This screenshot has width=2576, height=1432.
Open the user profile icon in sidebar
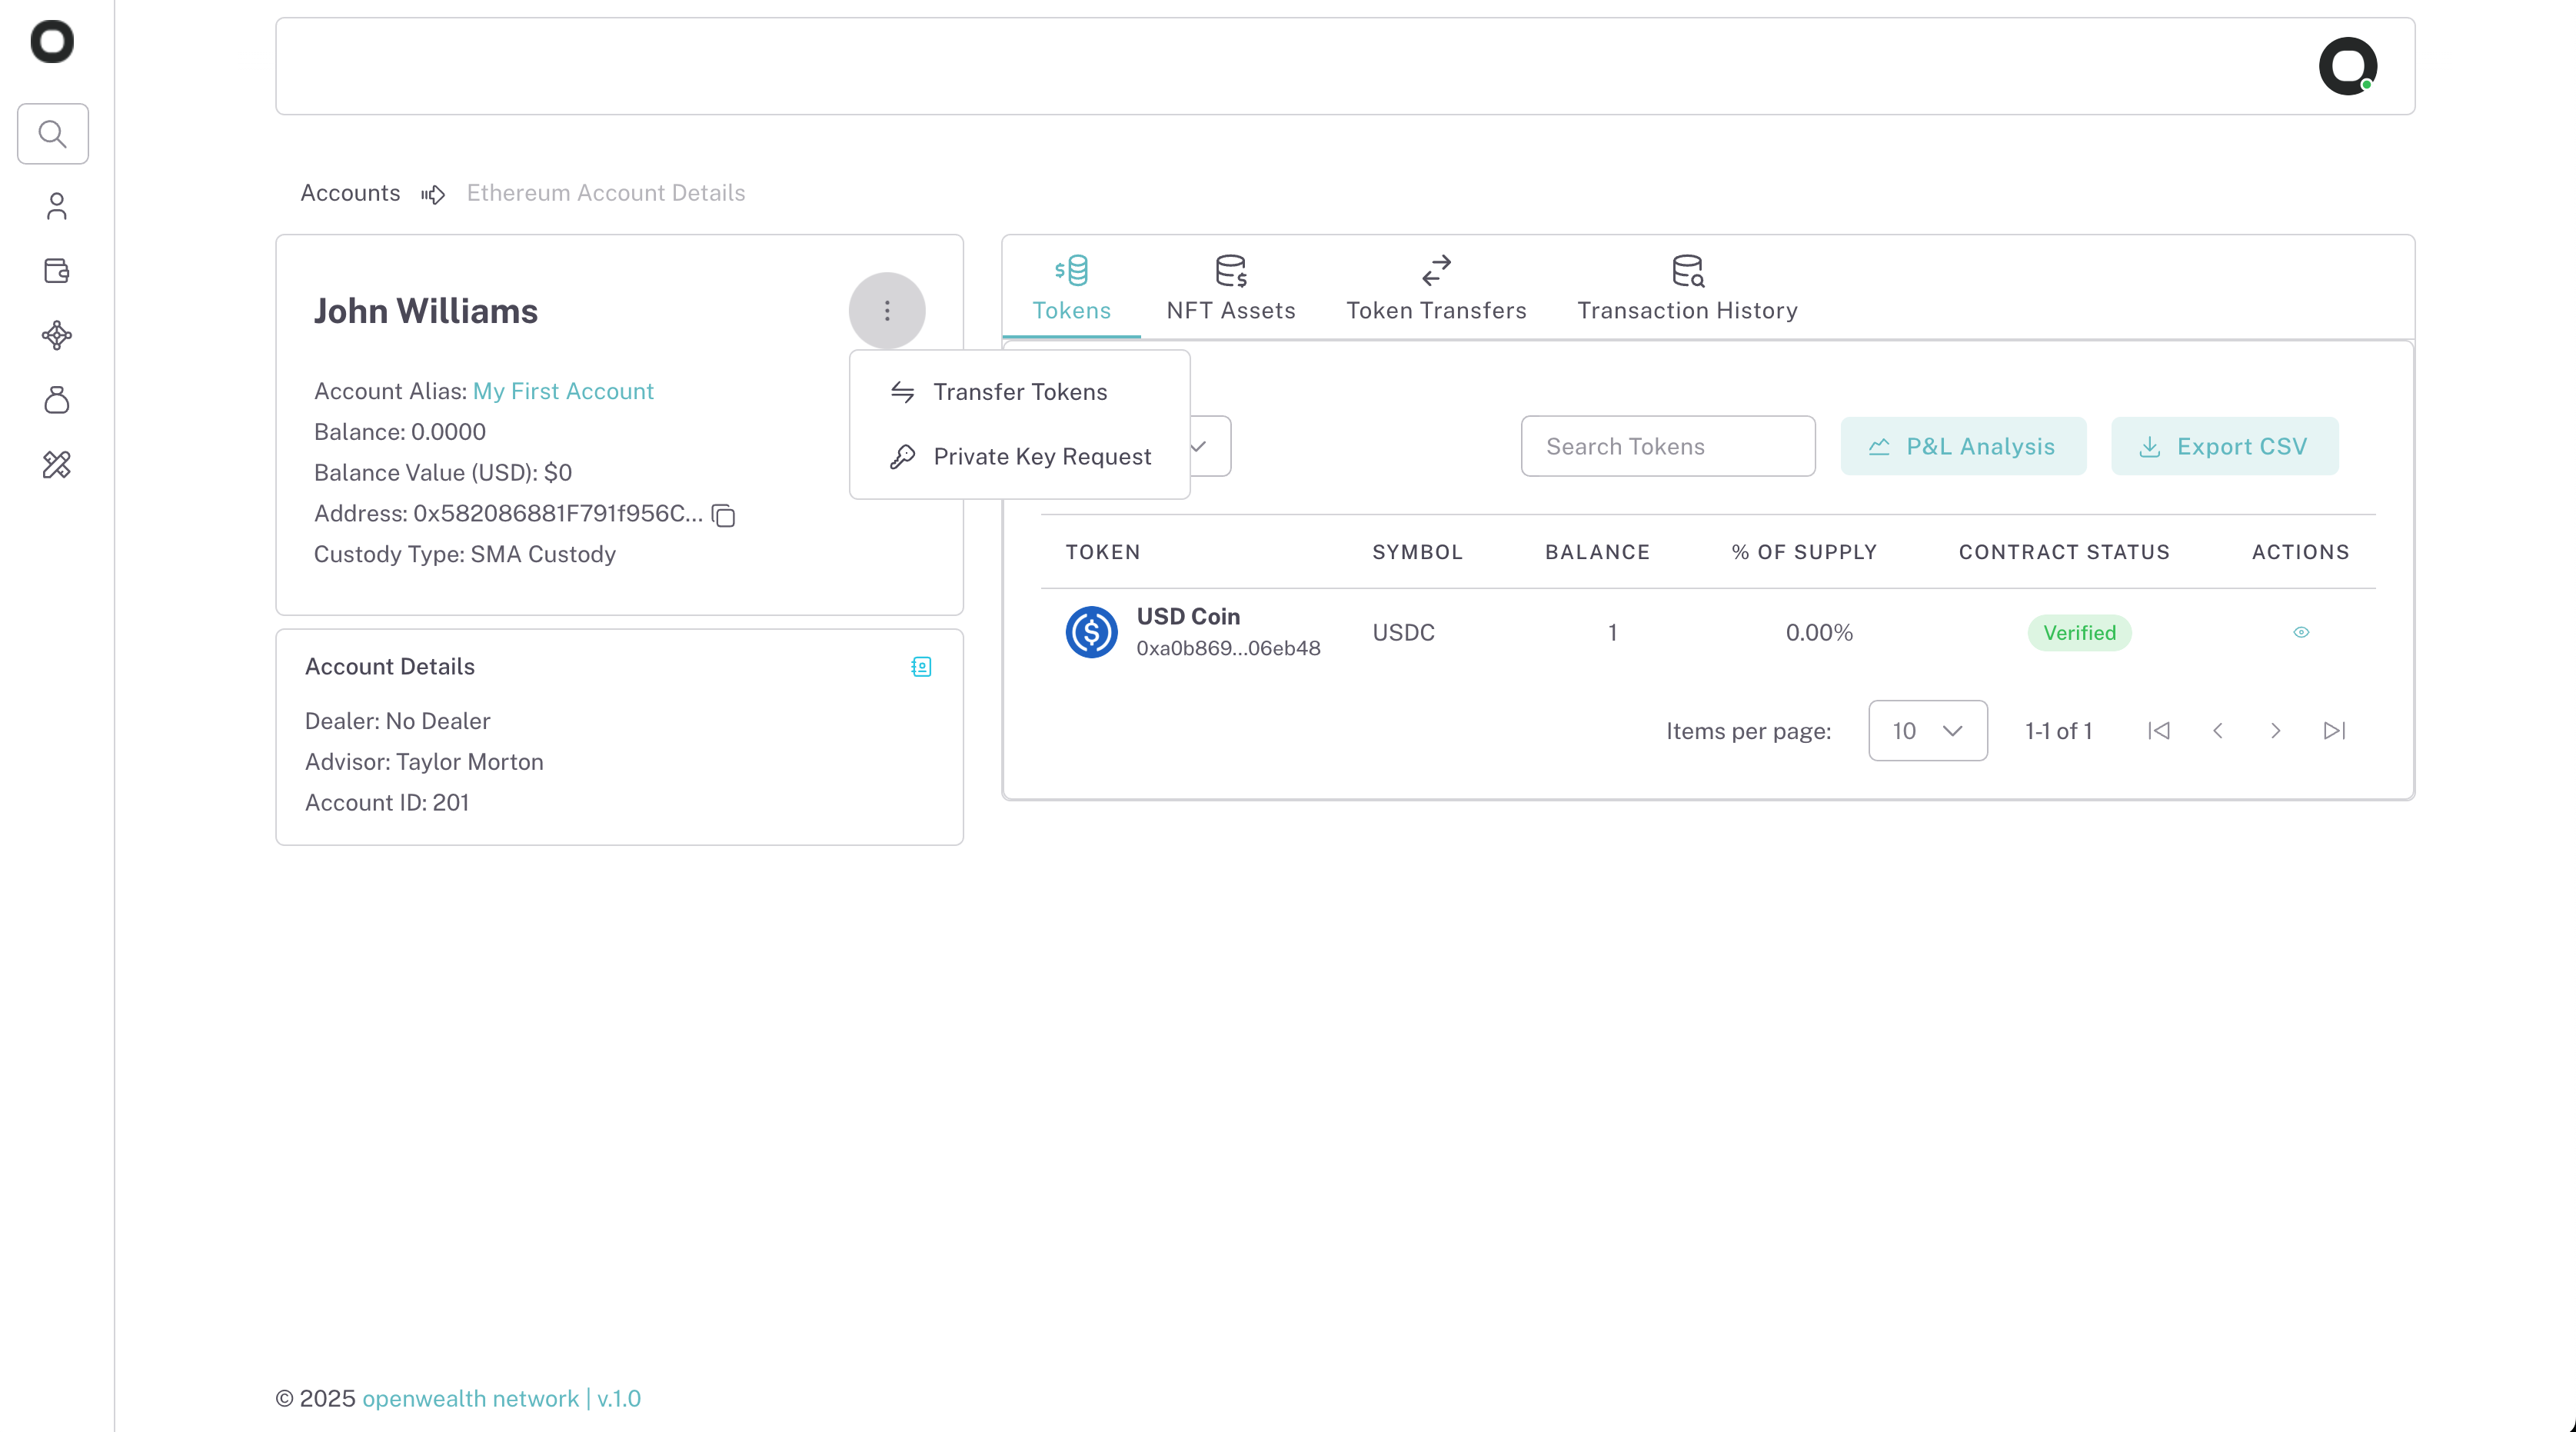pos(57,206)
